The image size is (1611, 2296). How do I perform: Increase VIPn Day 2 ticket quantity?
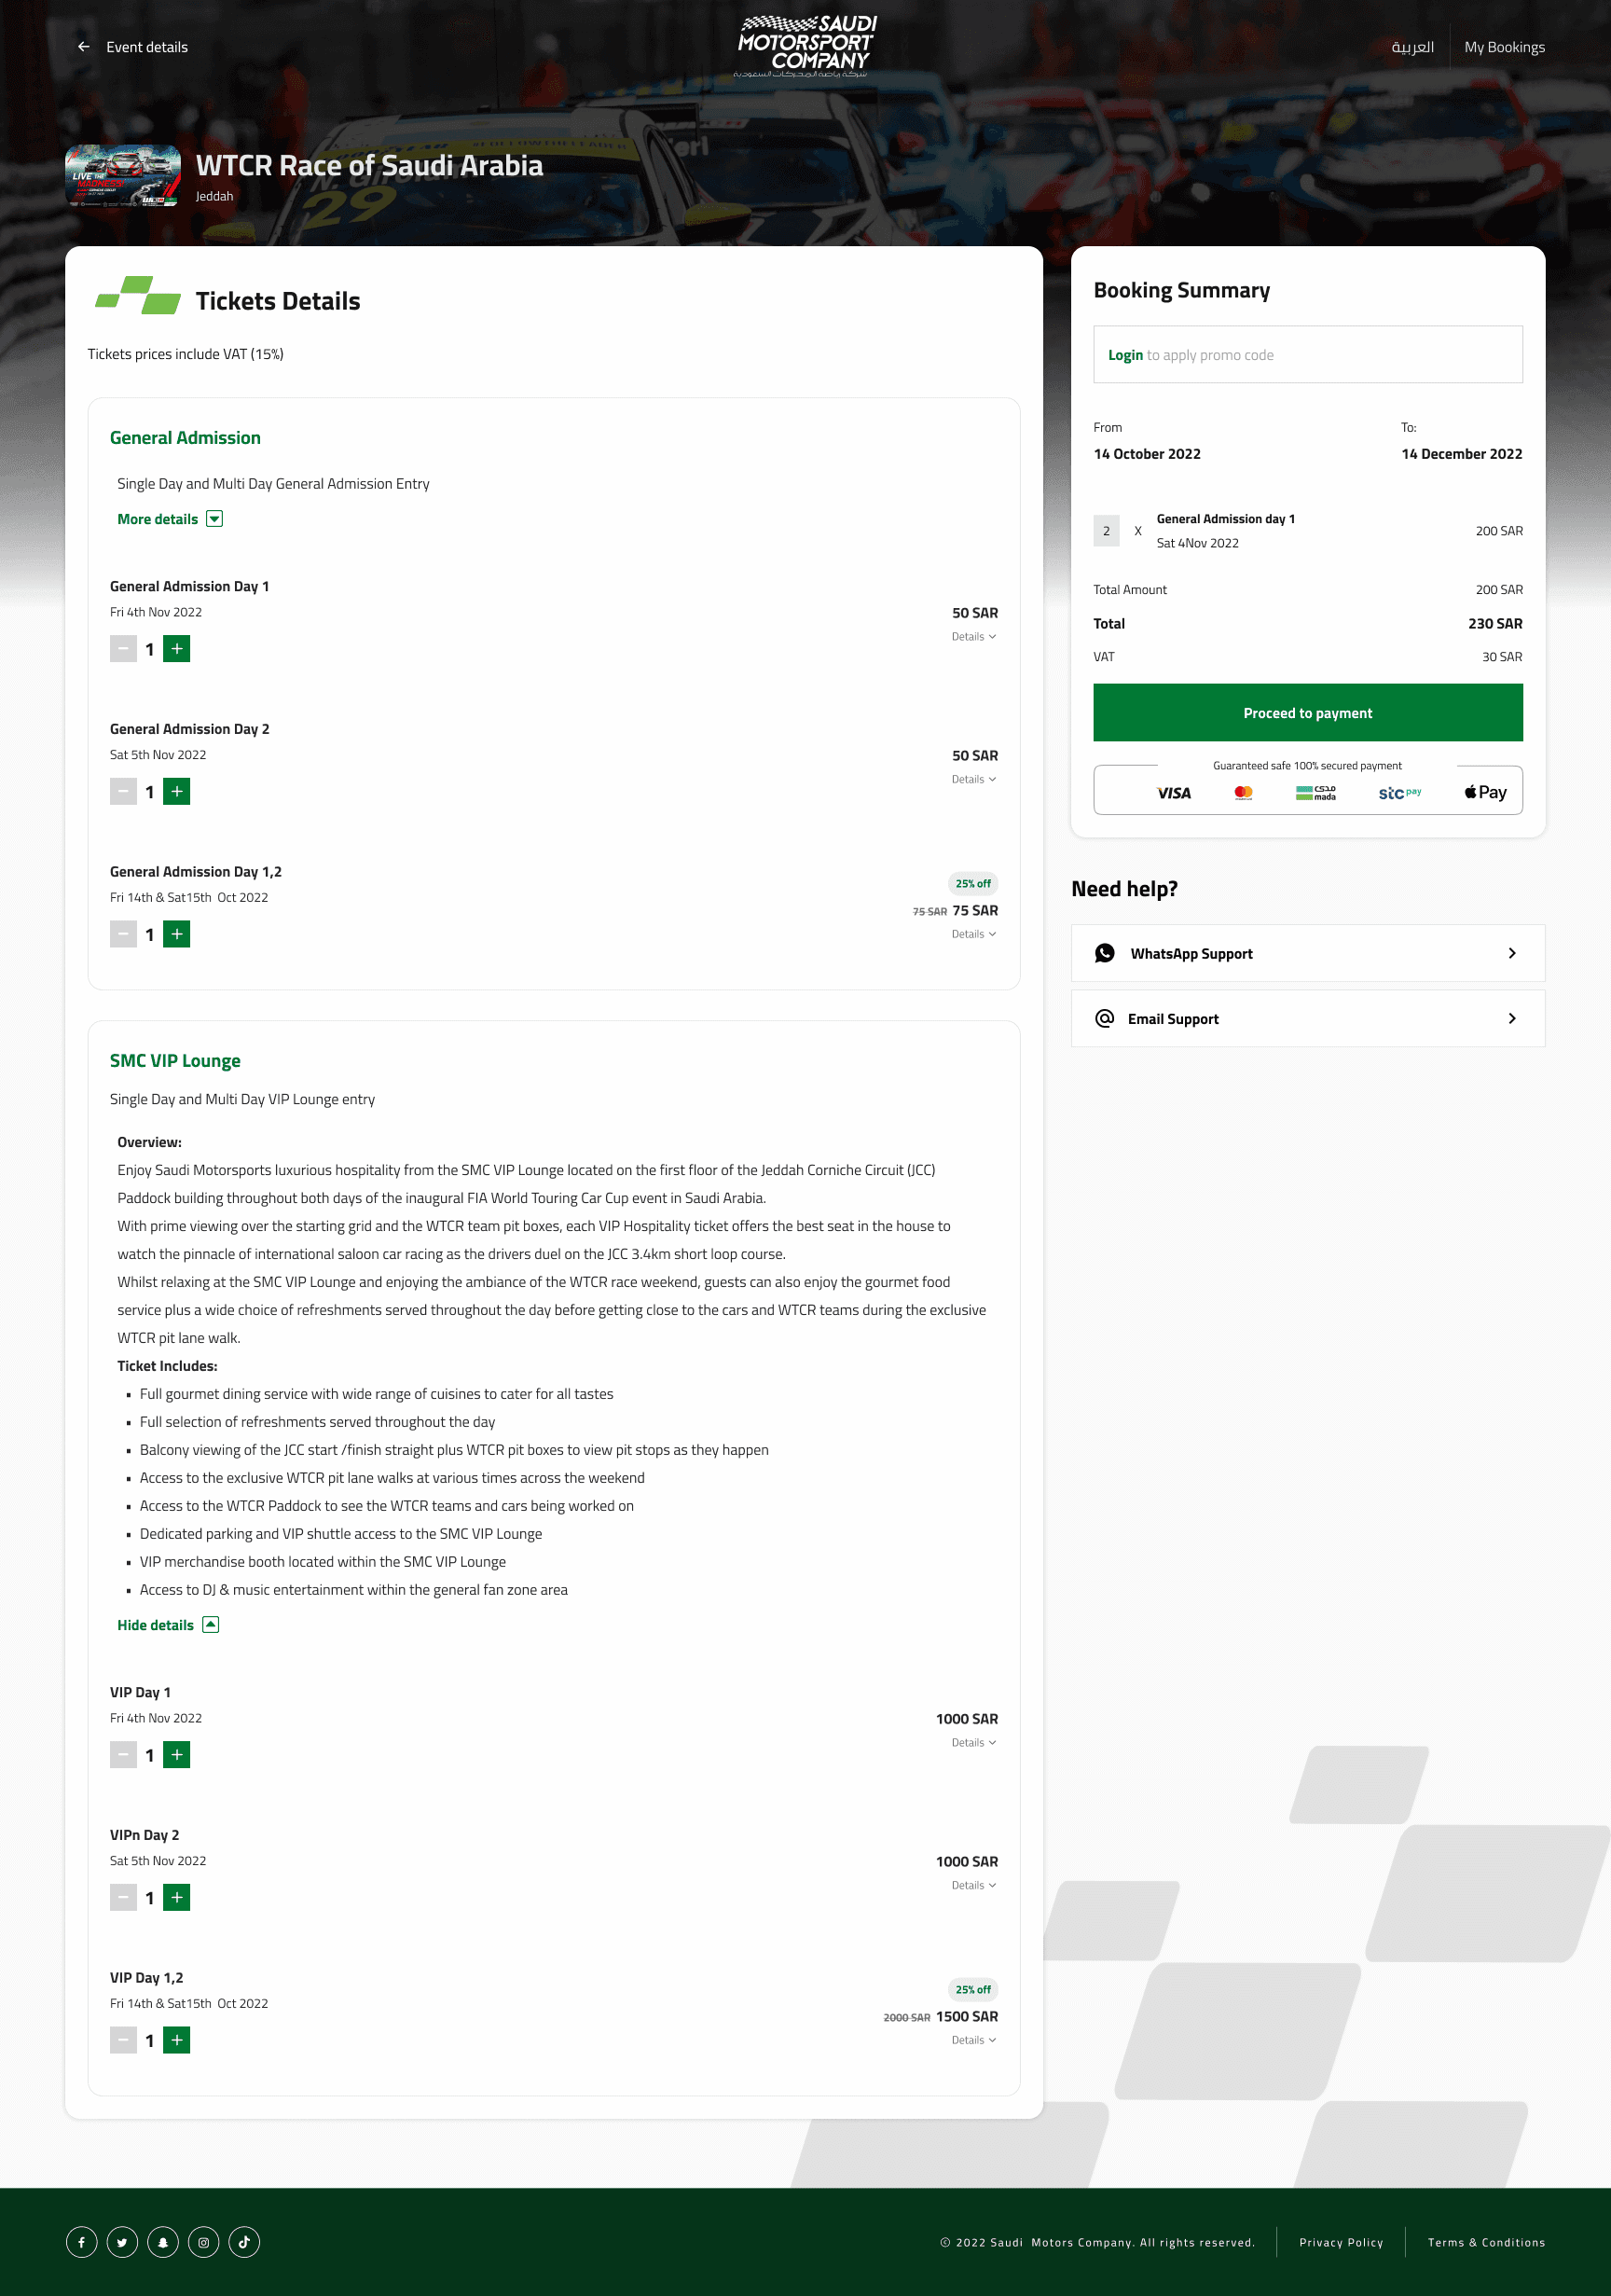pyautogui.click(x=177, y=1897)
